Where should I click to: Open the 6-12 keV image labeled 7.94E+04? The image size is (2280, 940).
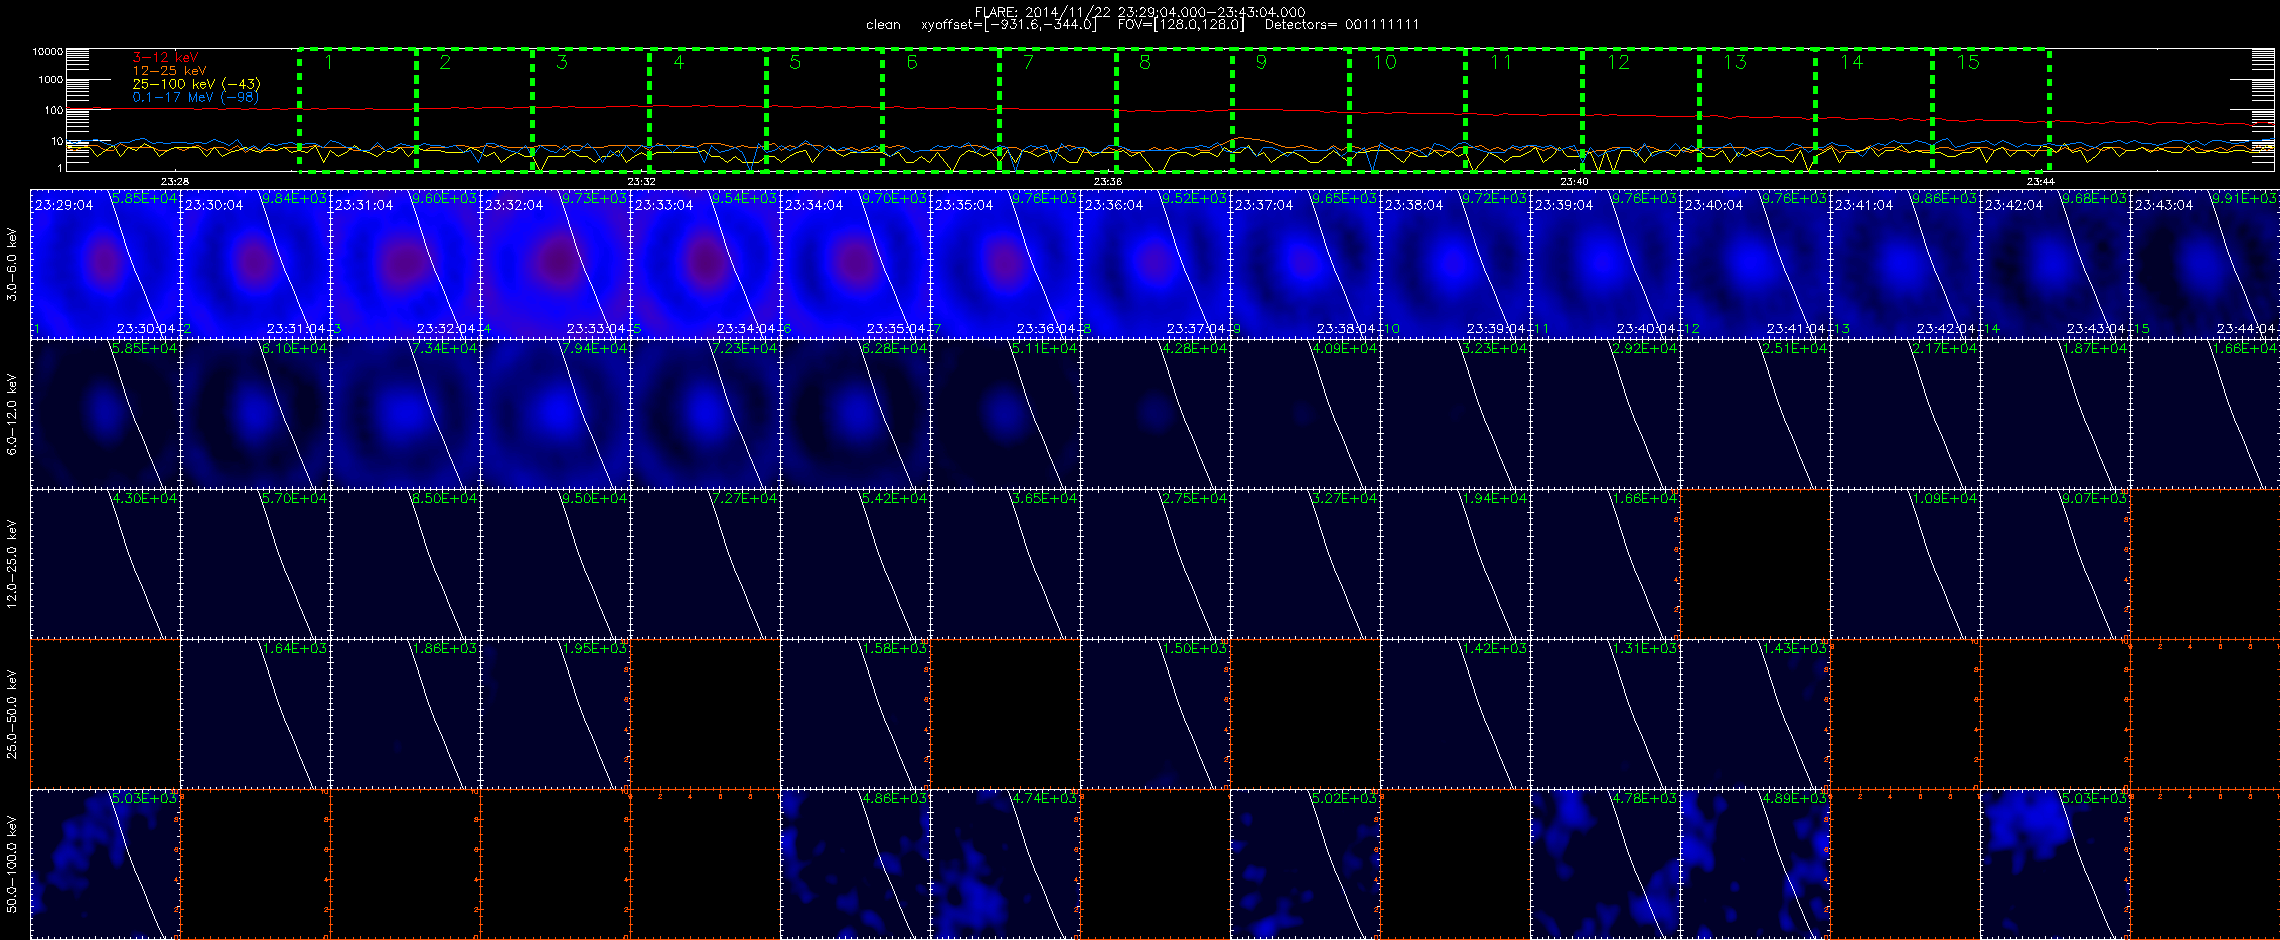click(555, 414)
